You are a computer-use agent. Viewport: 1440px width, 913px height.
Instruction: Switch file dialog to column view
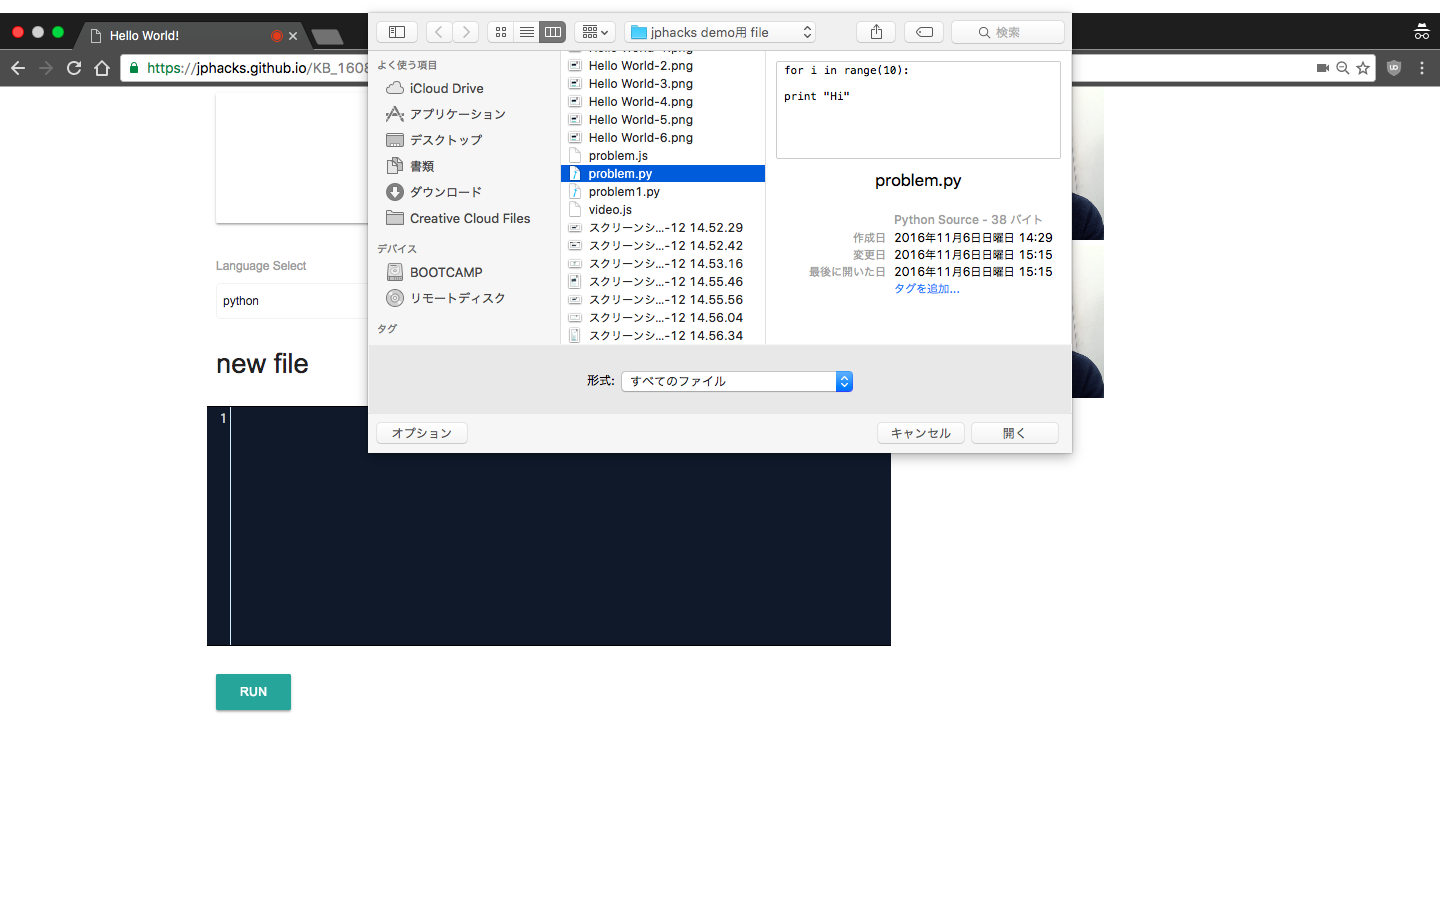553,32
